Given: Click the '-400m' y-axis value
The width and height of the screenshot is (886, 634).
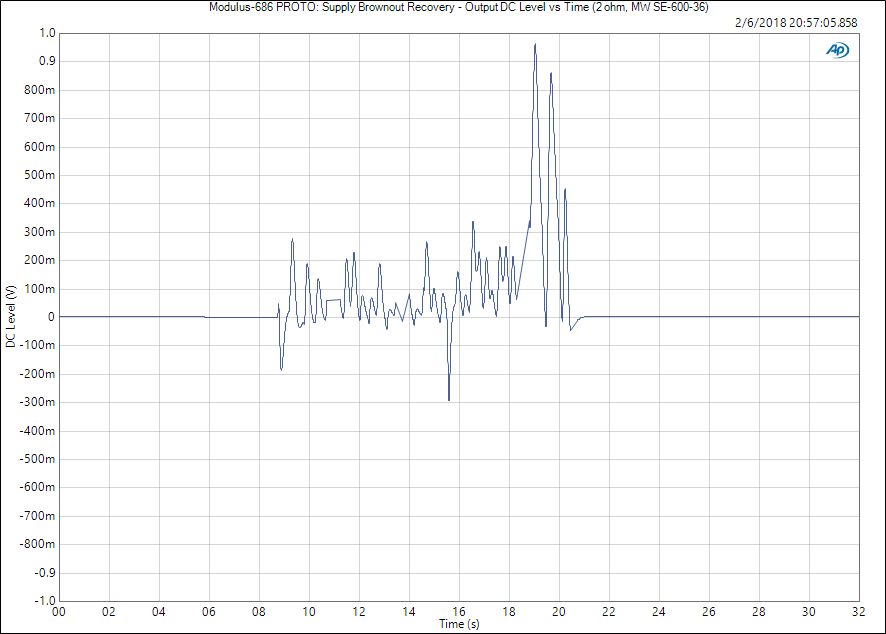Looking at the screenshot, I should click(x=37, y=431).
